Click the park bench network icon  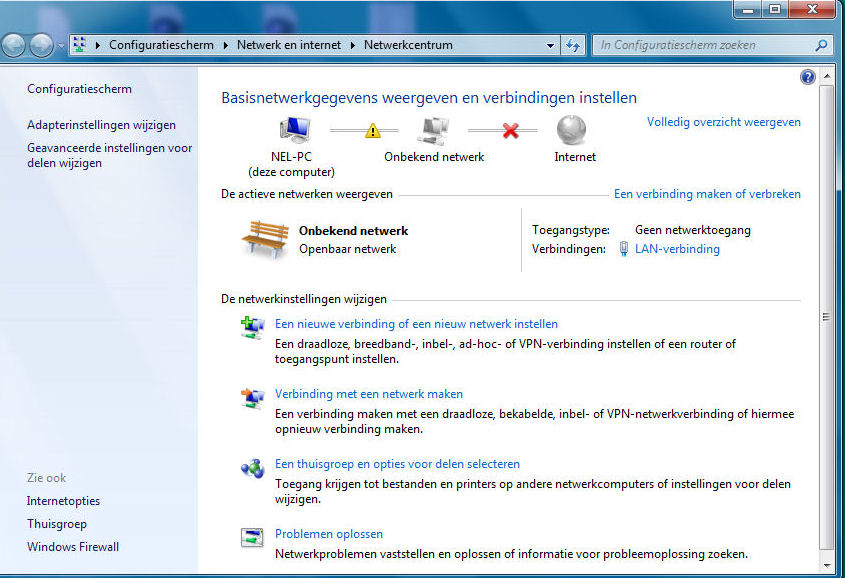point(265,239)
